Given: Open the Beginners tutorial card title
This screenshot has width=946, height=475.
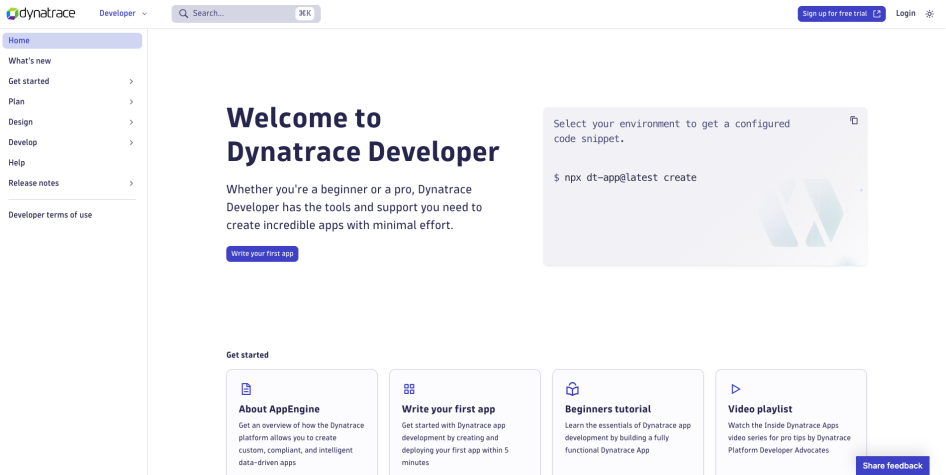Looking at the screenshot, I should coord(608,409).
